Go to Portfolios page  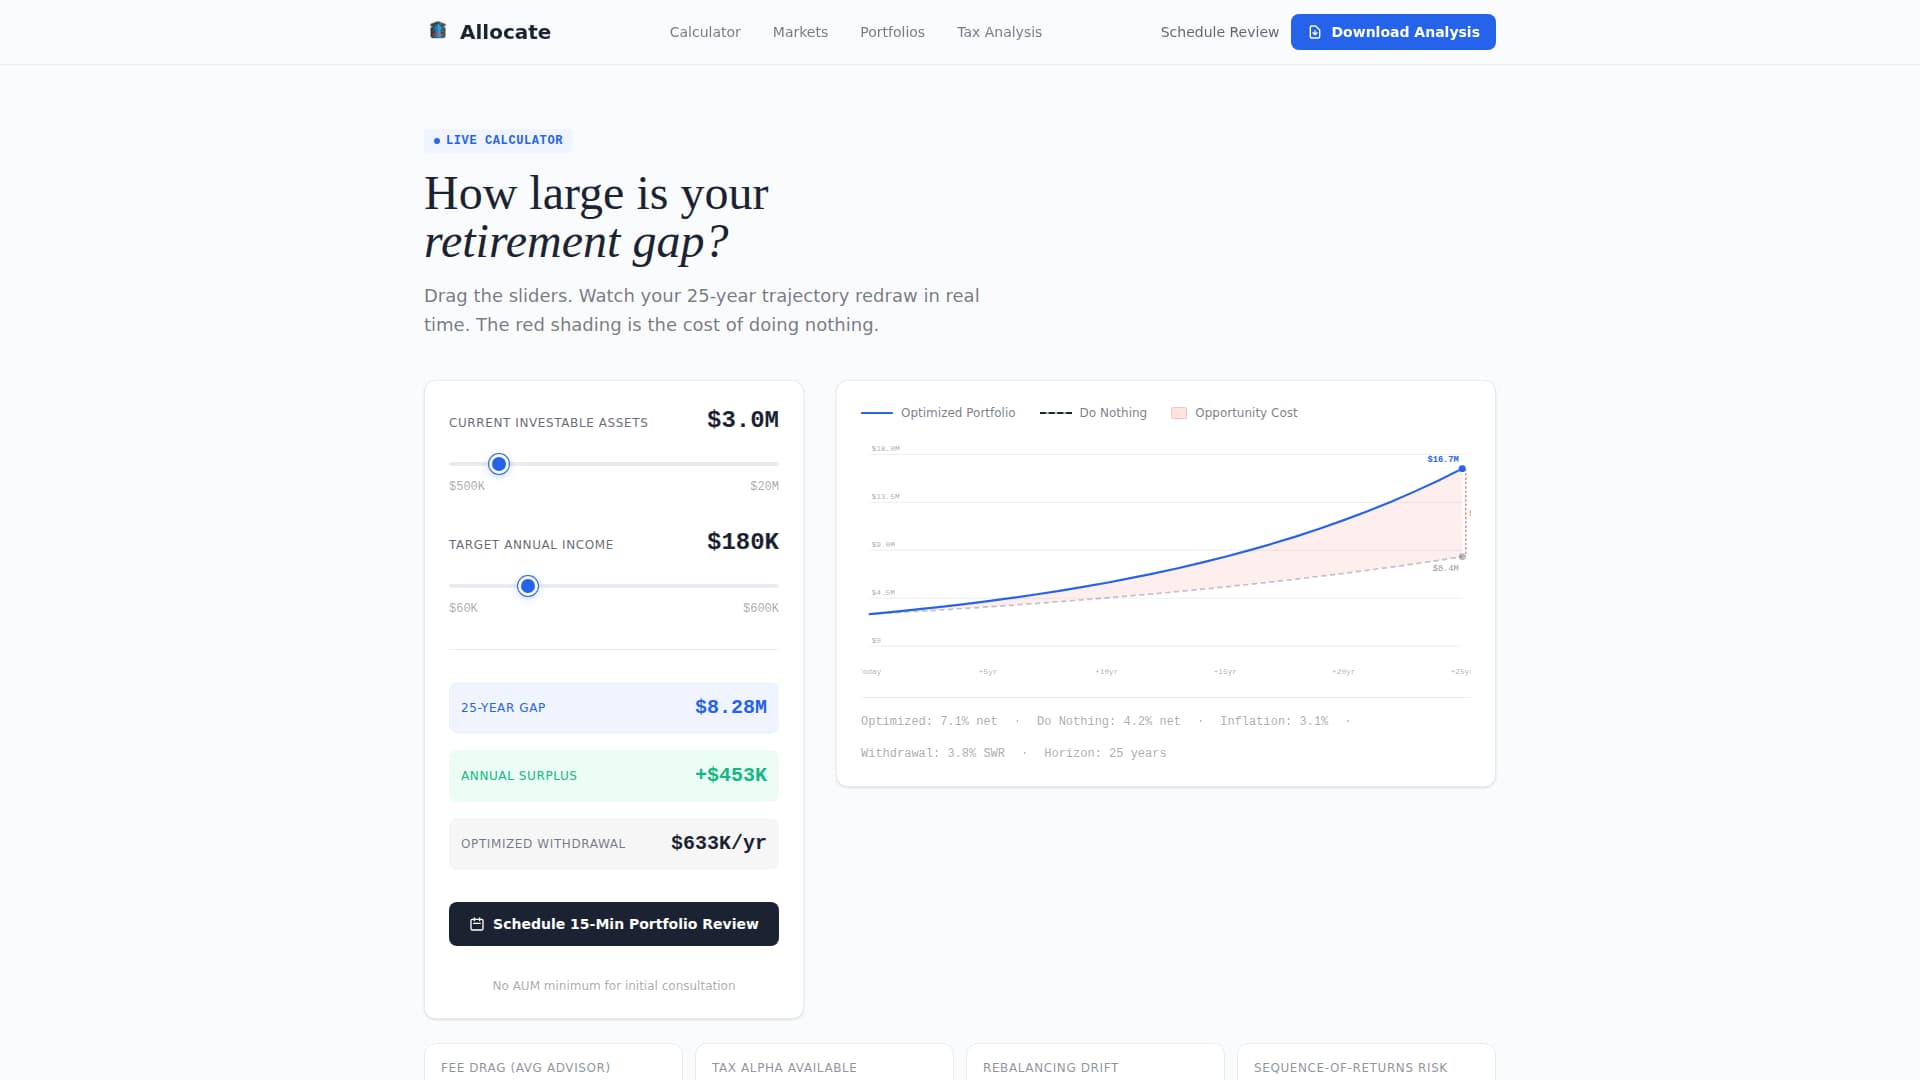[892, 32]
